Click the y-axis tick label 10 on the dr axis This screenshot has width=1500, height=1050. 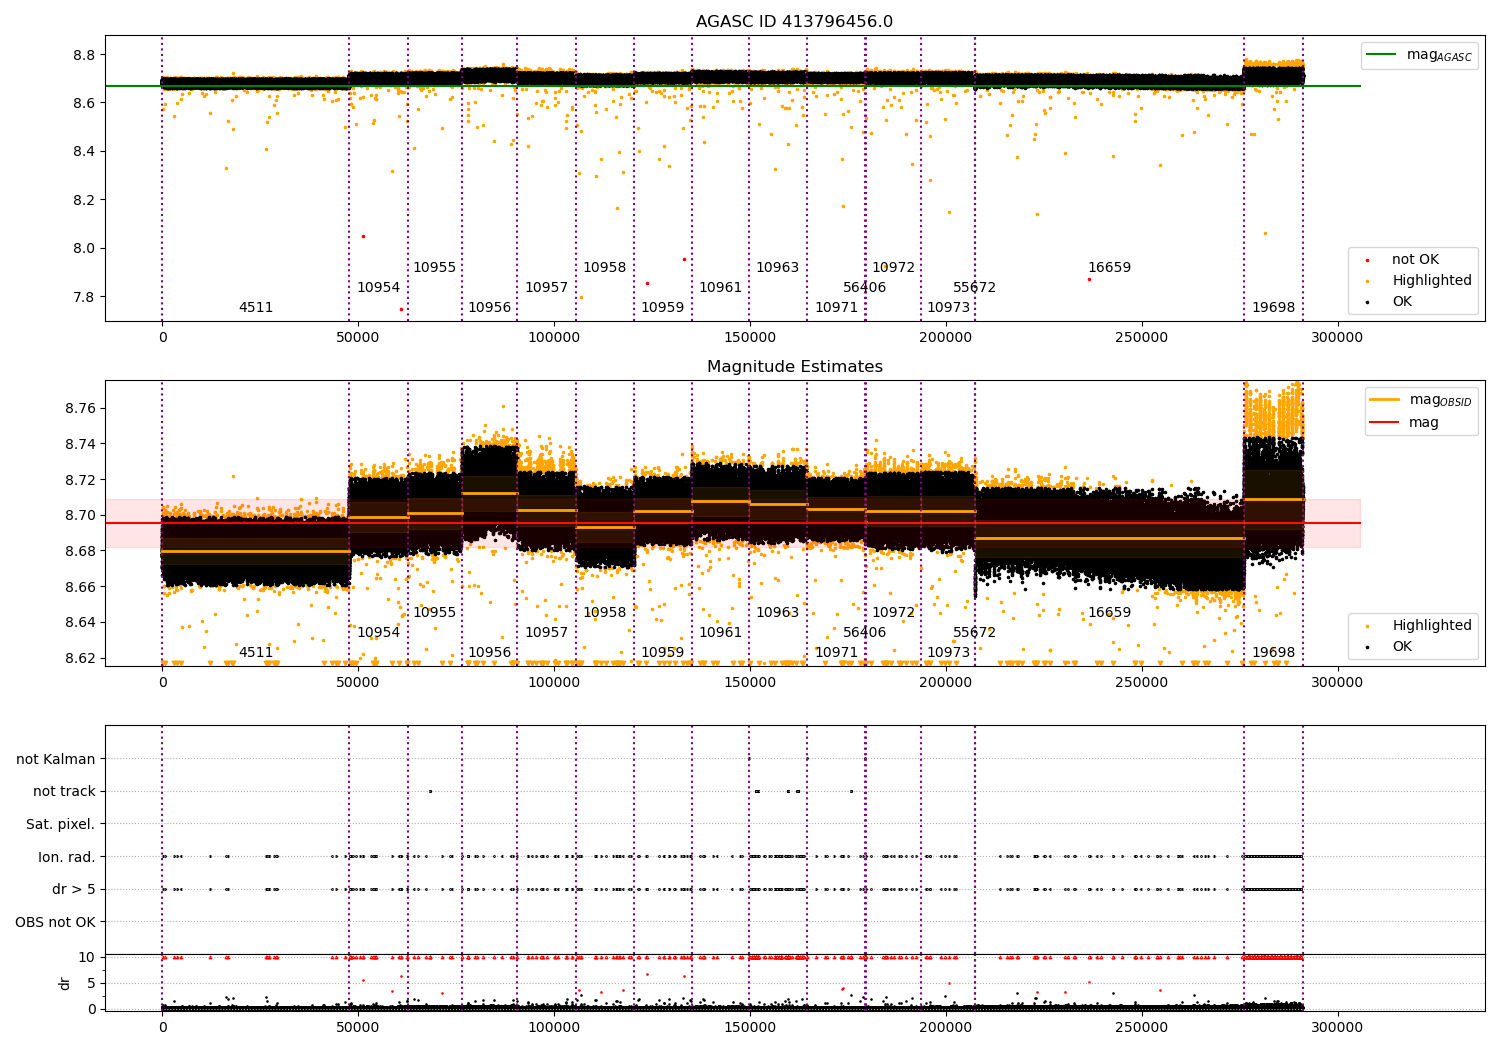[x=87, y=957]
